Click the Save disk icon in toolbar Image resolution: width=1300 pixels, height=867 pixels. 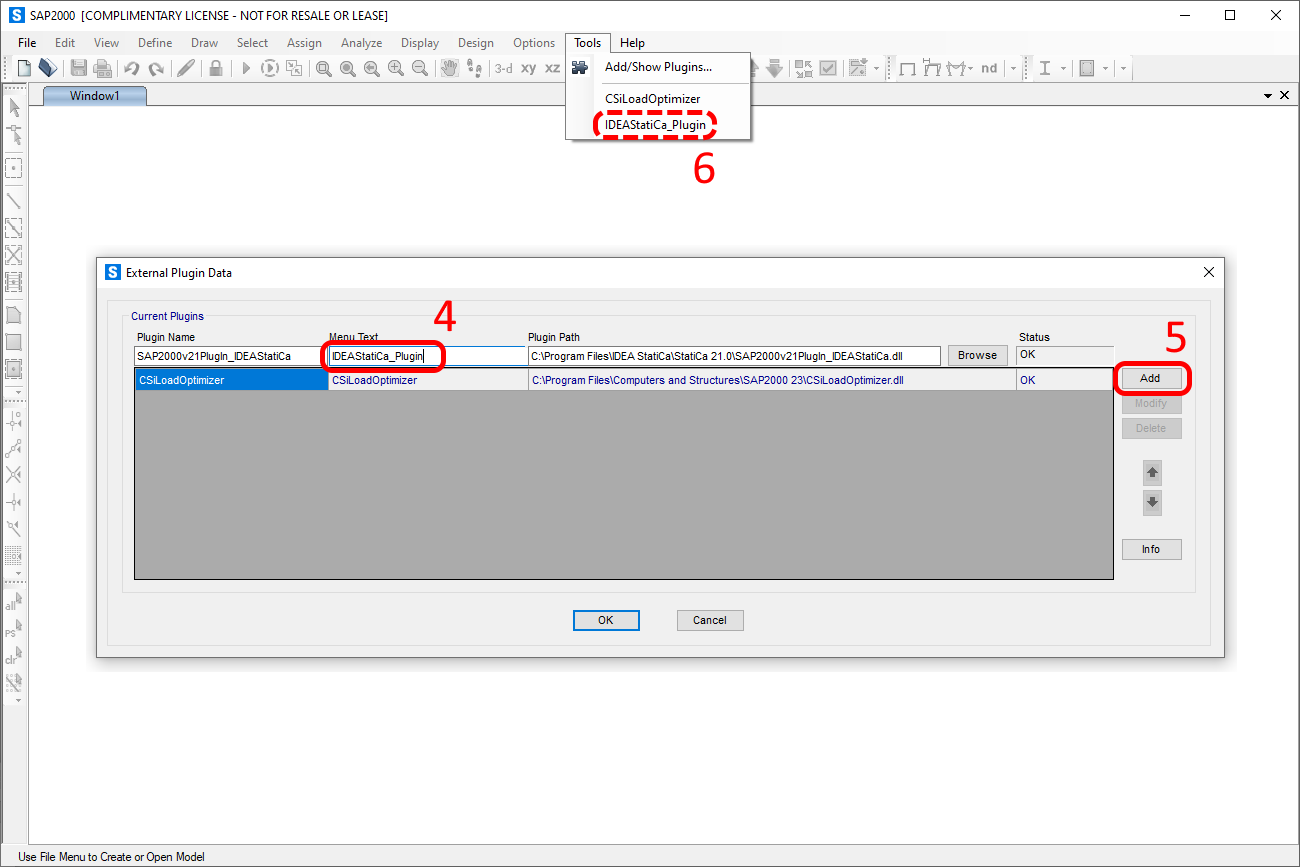[78, 68]
